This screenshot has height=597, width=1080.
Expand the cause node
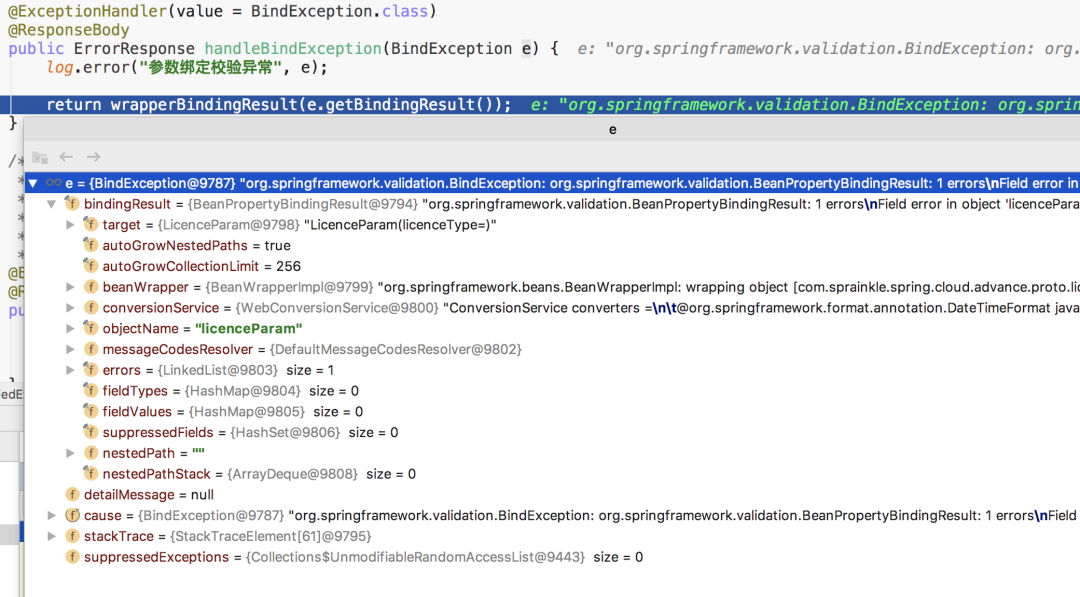(x=51, y=515)
